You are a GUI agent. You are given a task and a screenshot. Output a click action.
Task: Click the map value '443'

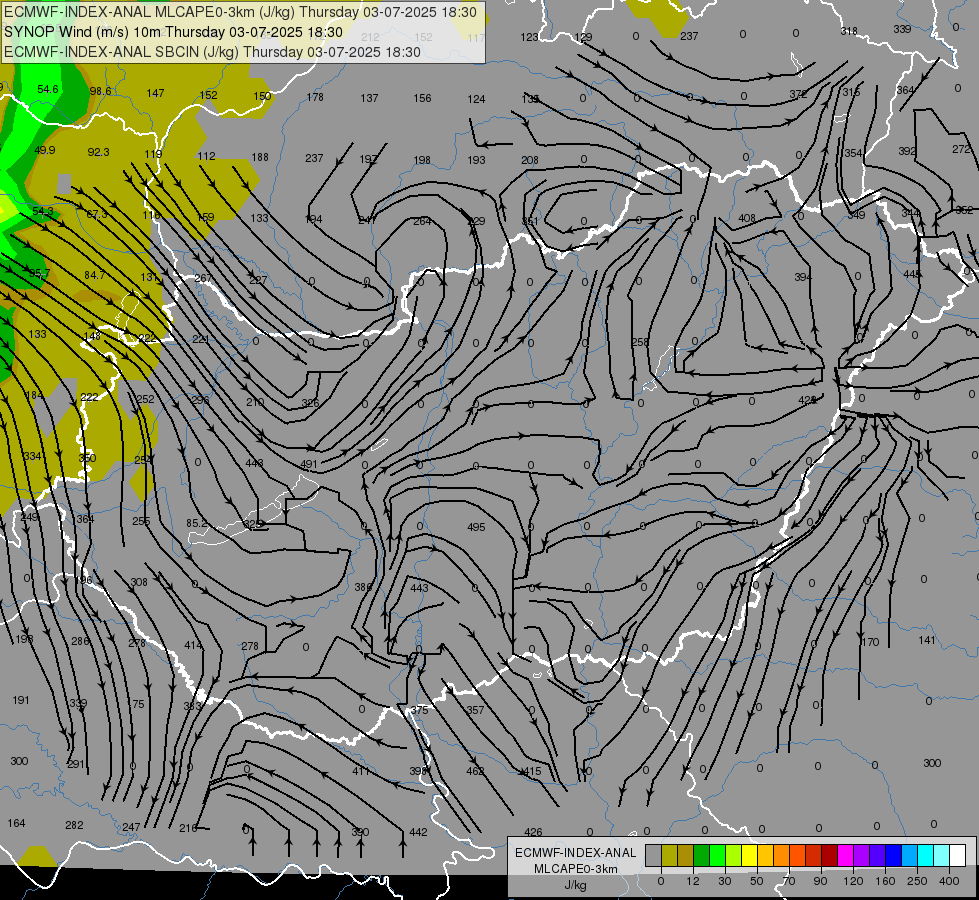(419, 588)
